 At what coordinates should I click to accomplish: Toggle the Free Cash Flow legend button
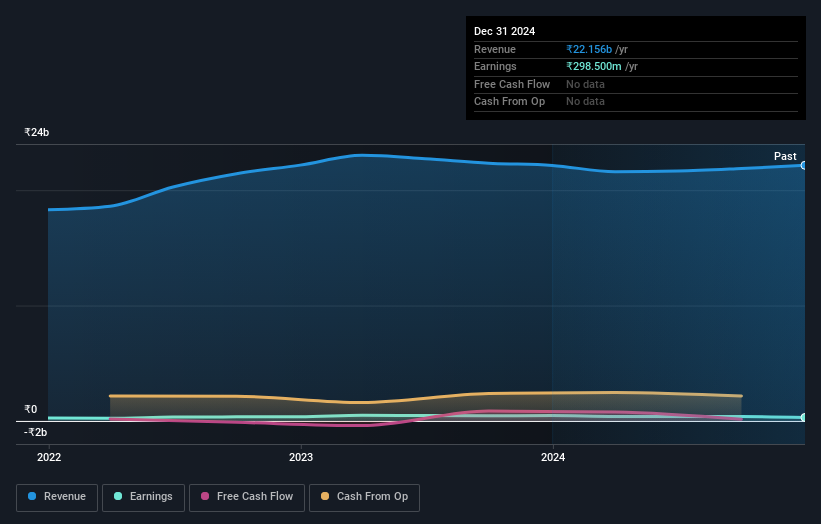pos(247,497)
